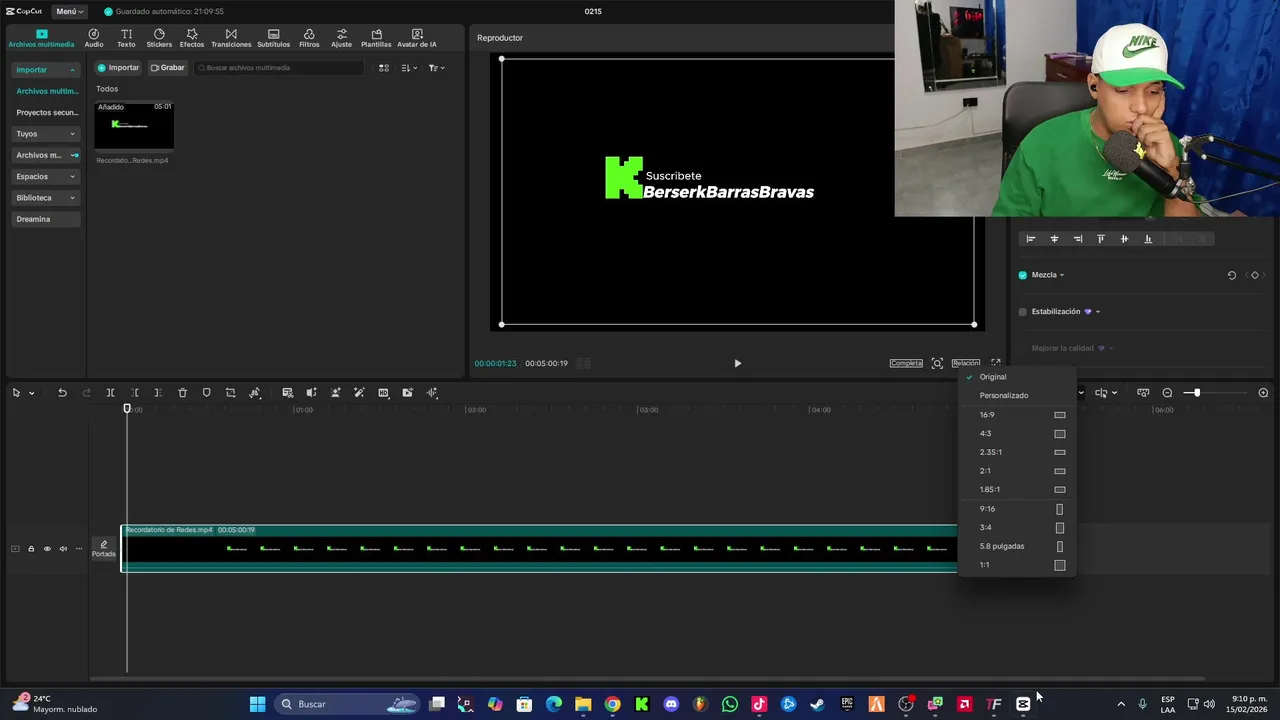Enter fullscreen preview mode
The width and height of the screenshot is (1280, 720).
[x=996, y=363]
